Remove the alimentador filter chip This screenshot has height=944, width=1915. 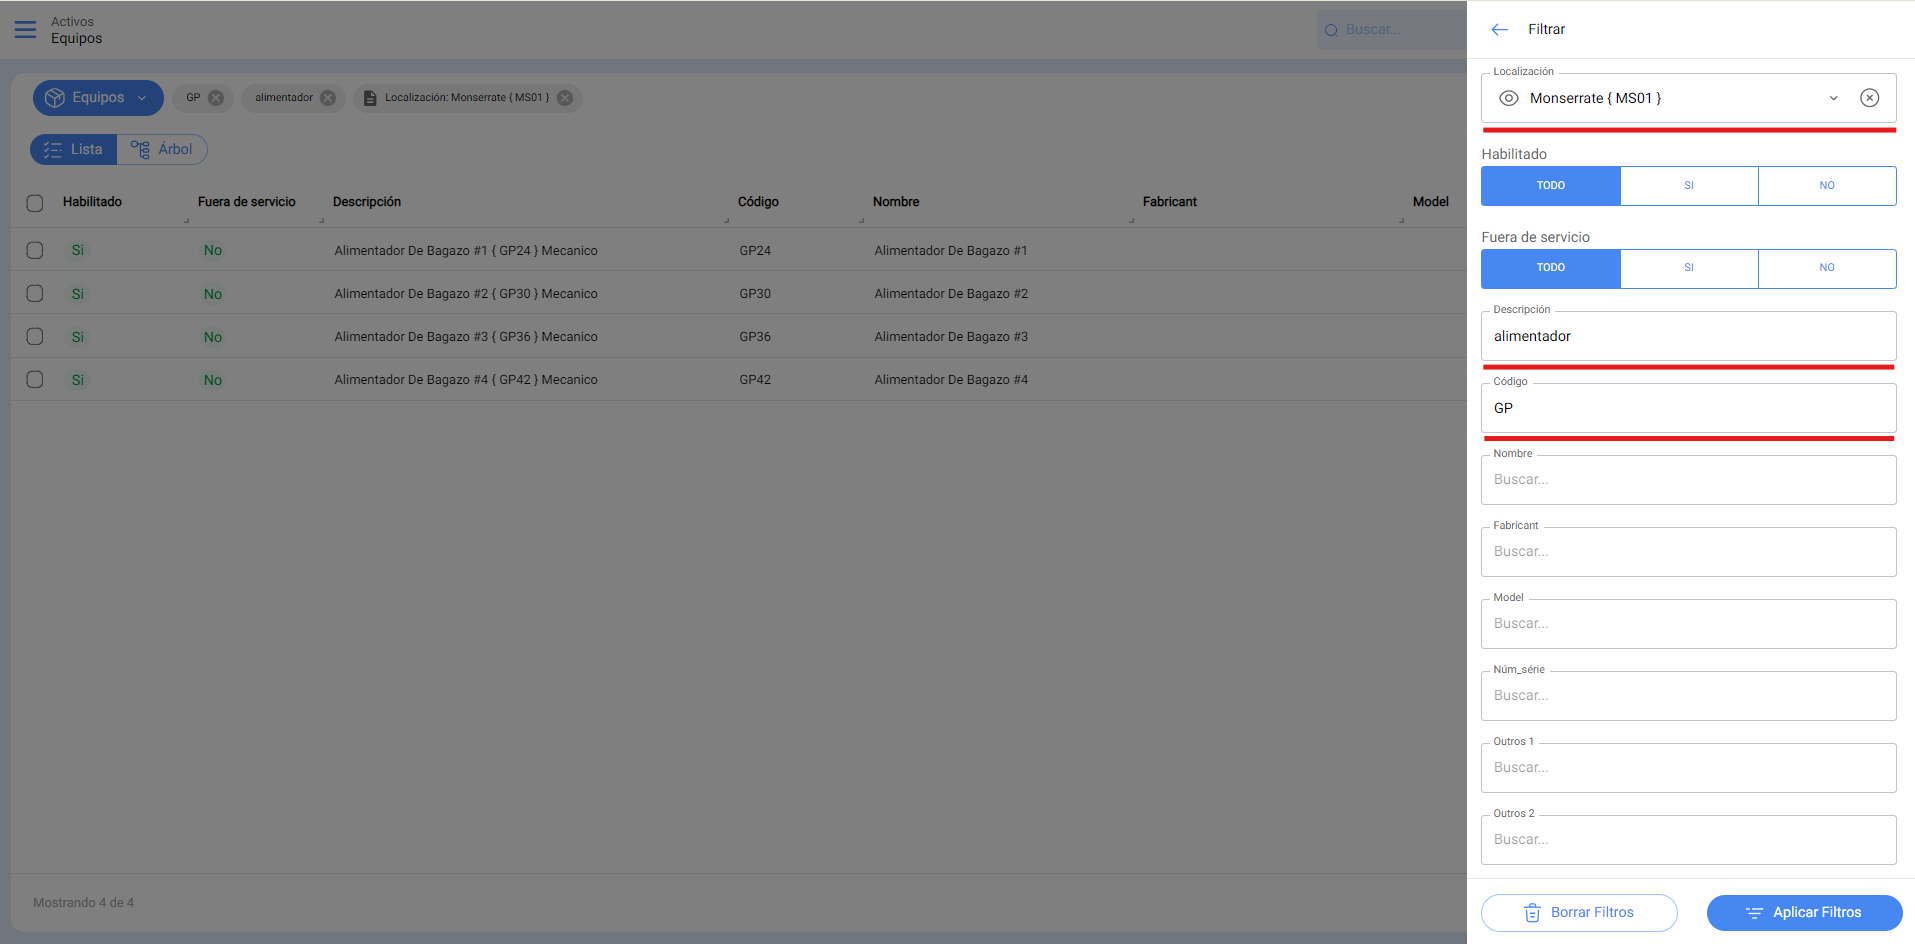click(328, 98)
